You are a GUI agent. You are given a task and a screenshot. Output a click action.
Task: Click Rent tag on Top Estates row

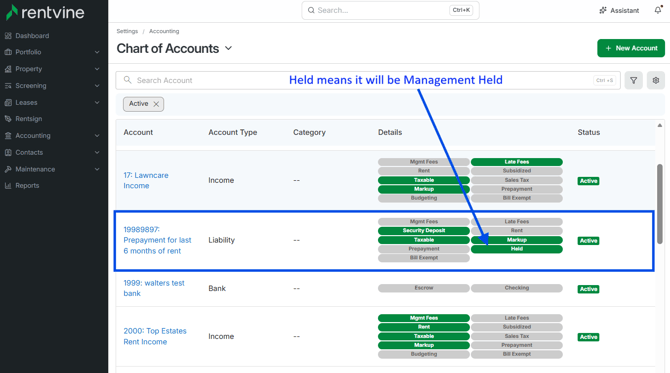[x=424, y=327]
